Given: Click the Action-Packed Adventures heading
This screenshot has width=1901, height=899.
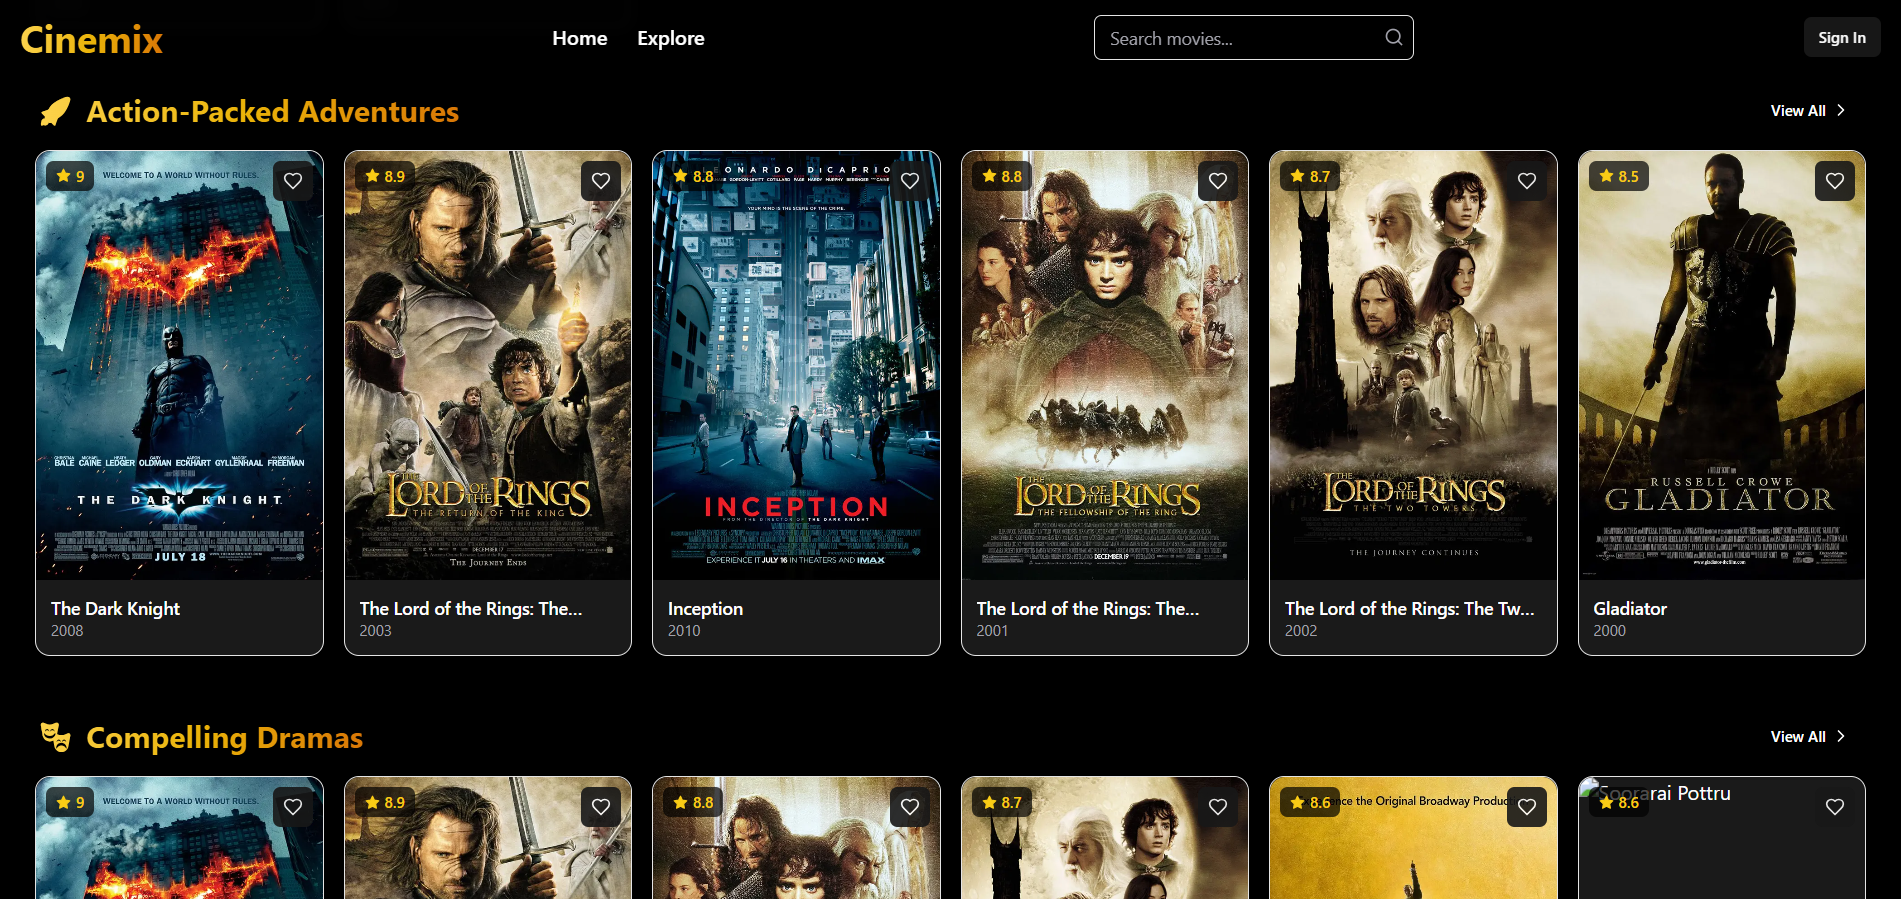Looking at the screenshot, I should (272, 112).
